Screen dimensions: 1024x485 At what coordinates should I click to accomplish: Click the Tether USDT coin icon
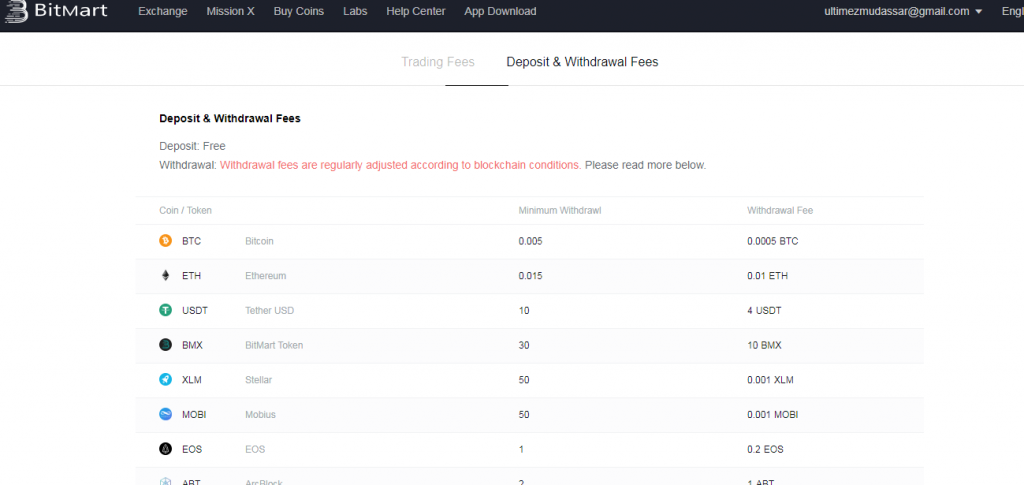click(165, 310)
